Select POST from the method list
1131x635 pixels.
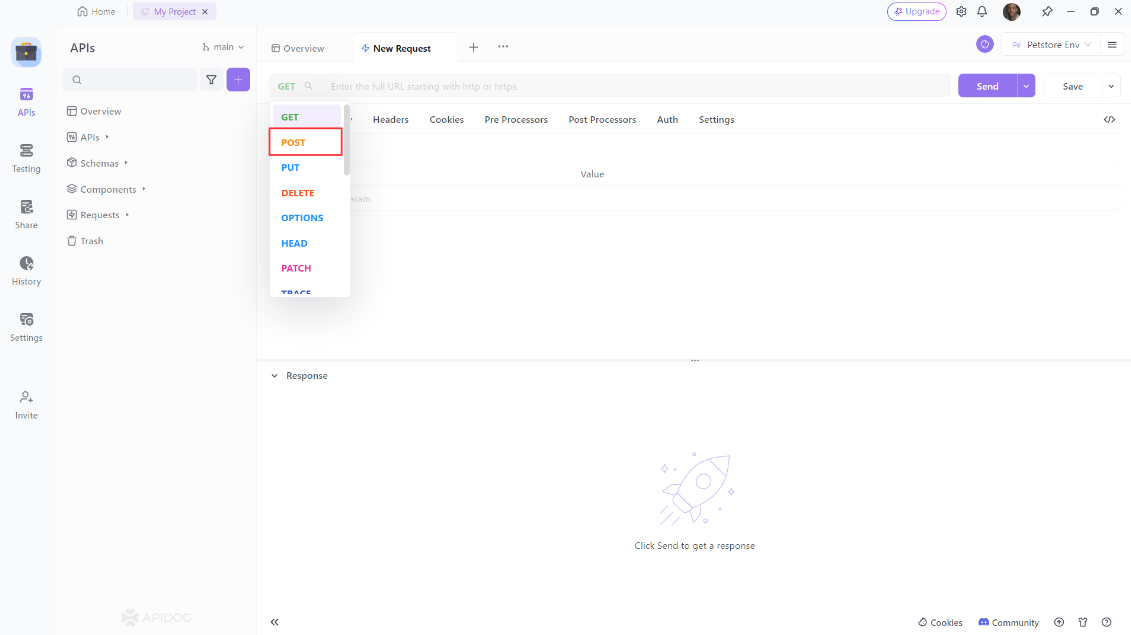tap(306, 142)
